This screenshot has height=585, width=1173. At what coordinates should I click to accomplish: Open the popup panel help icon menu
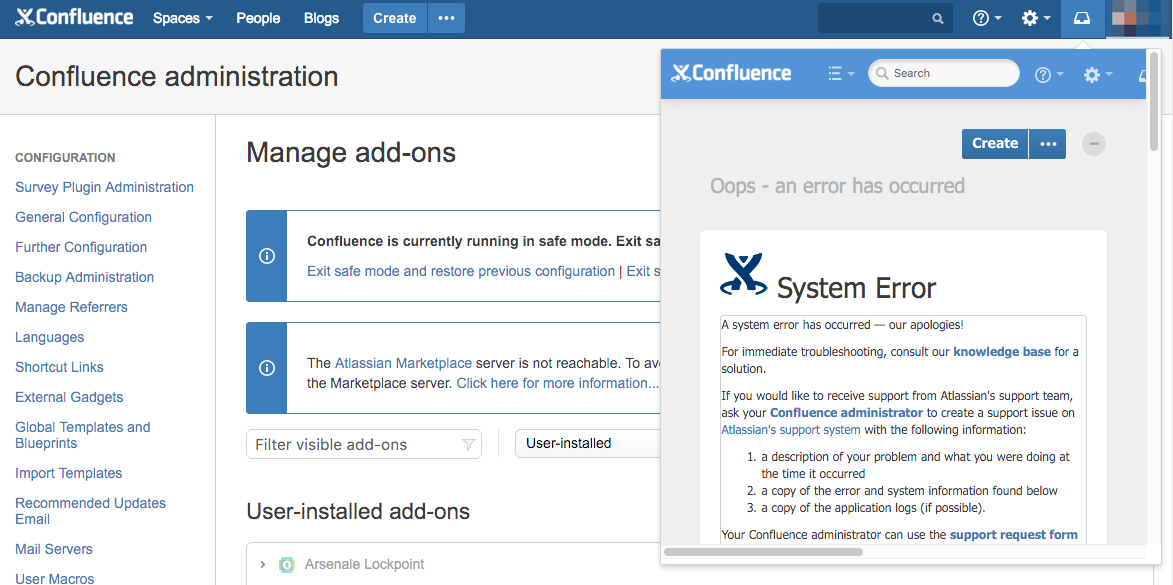[x=1049, y=74]
